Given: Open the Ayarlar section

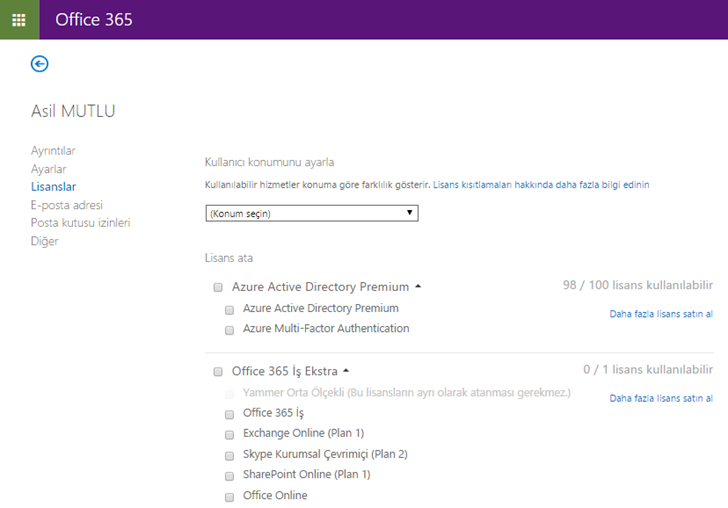Looking at the screenshot, I should pos(48,169).
